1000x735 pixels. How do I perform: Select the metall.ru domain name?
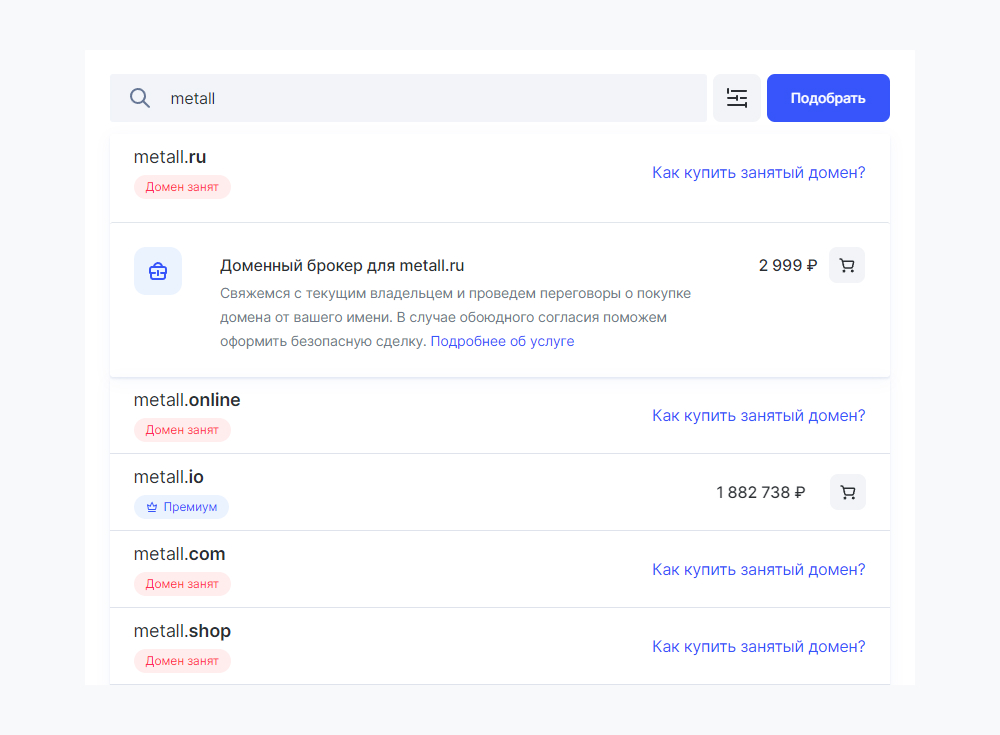[x=170, y=157]
